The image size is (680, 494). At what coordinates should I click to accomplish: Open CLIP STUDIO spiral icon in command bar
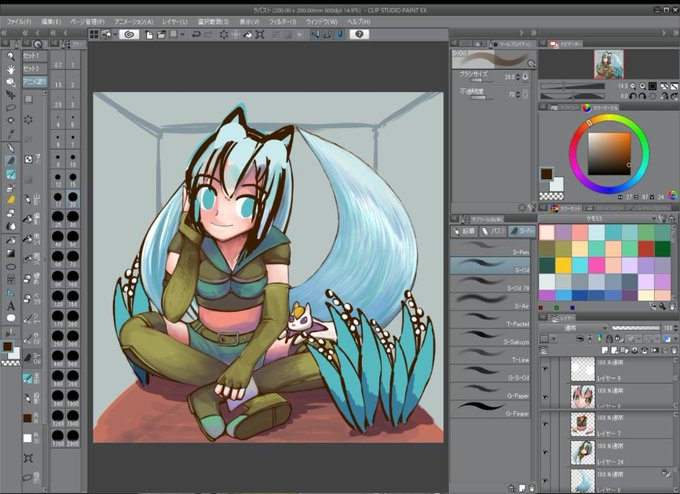tap(129, 34)
